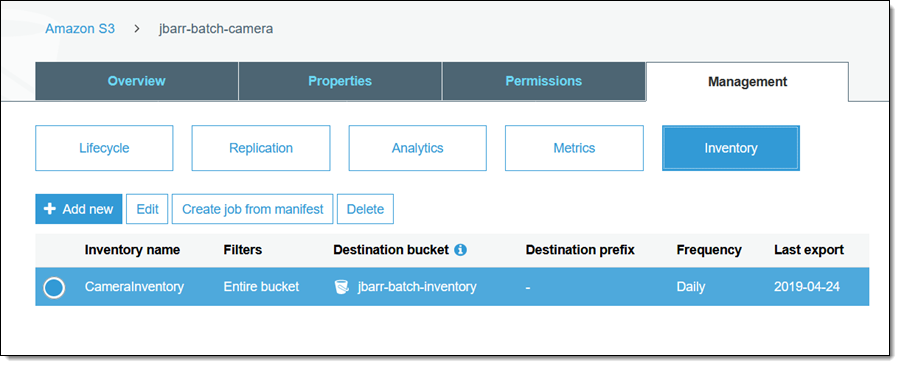Click the bucket icon beside jbarr-batch-inventory
The height and width of the screenshot is (366, 900).
pos(342,287)
